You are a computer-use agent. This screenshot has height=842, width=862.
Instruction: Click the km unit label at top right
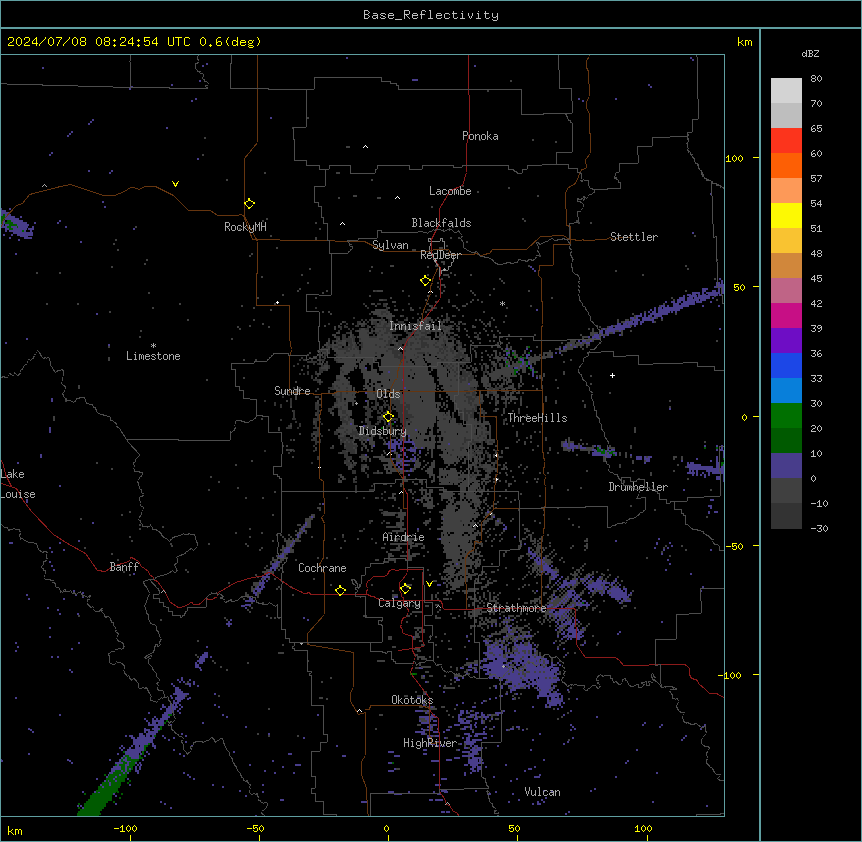coord(744,42)
